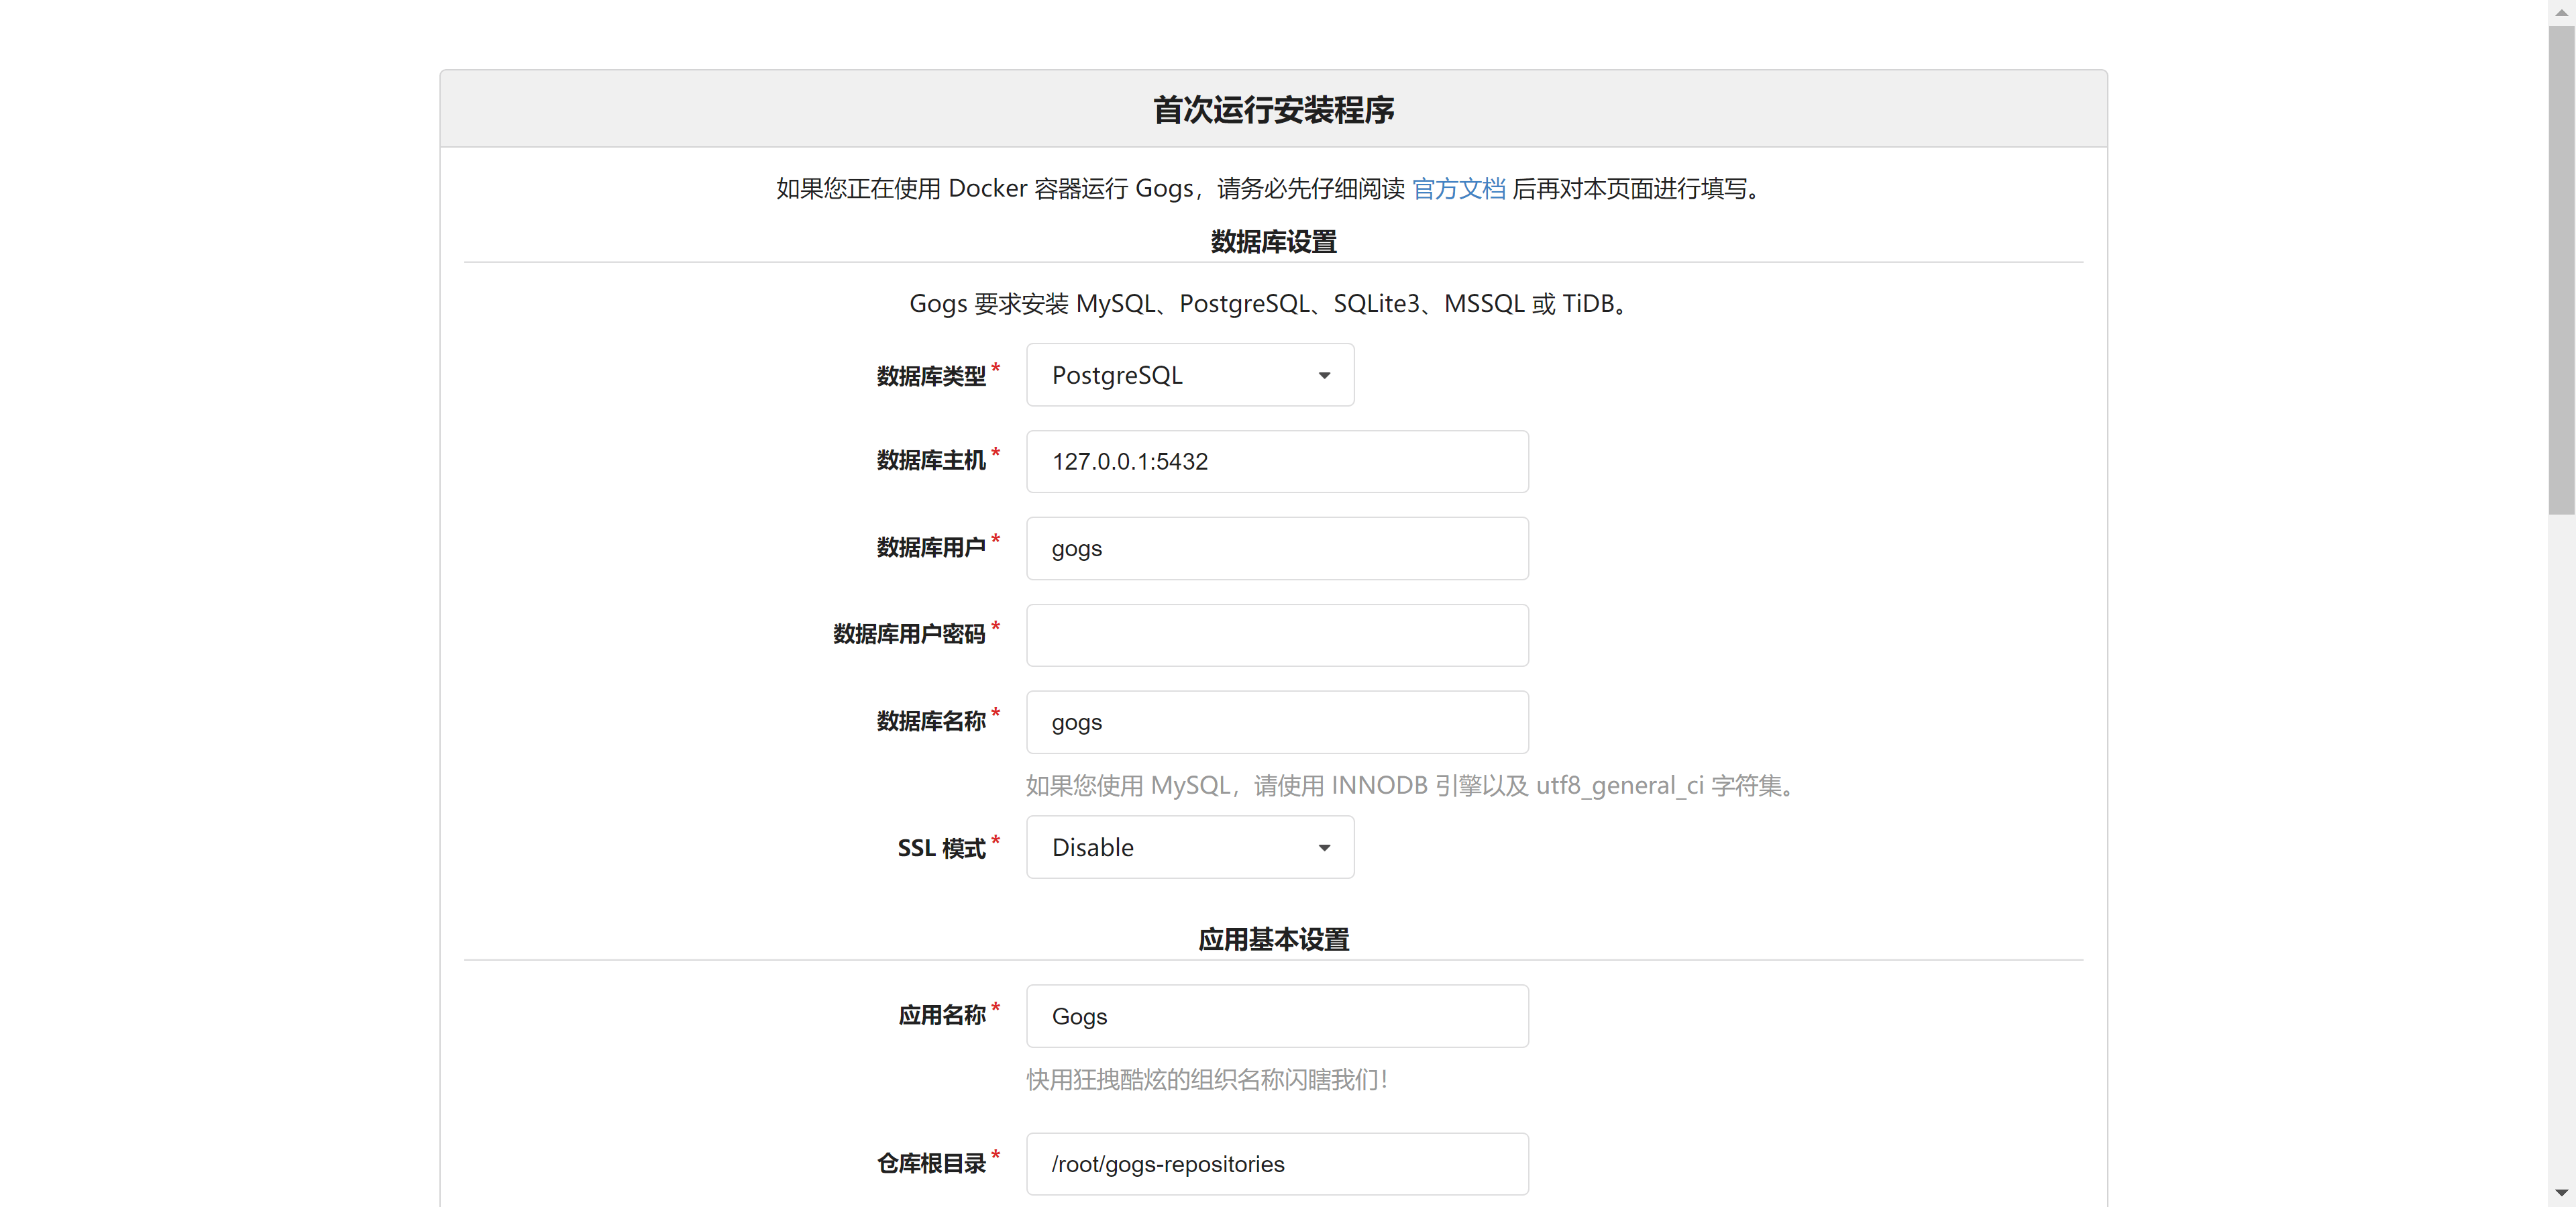Image resolution: width=2576 pixels, height=1207 pixels.
Task: Click the application name Gogs field
Action: click(x=1277, y=1016)
